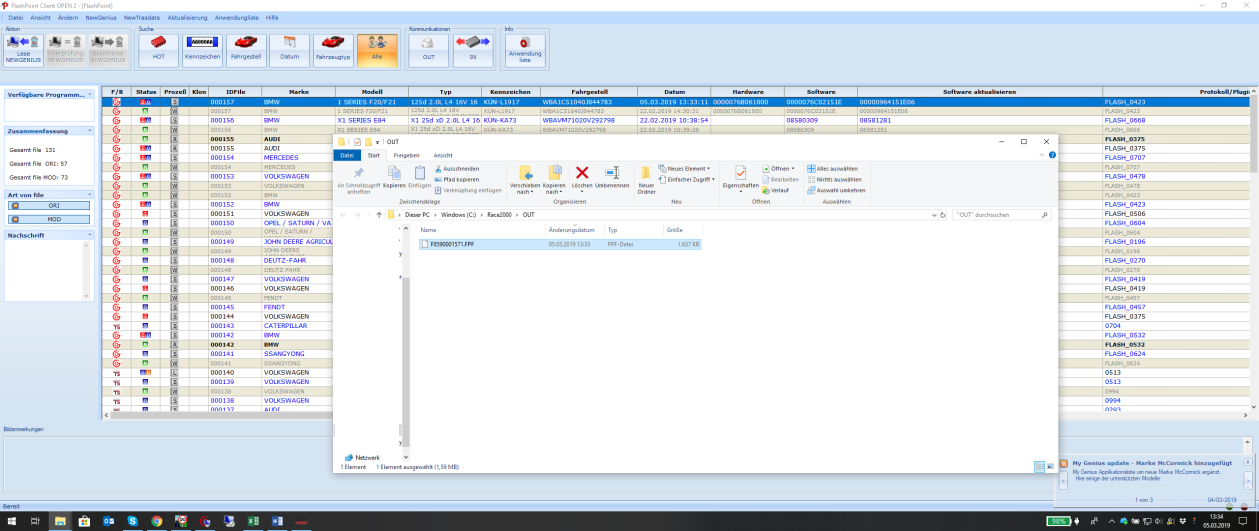The height and width of the screenshot is (531, 1259).
Task: Open Explorer help question mark icon
Action: click(1051, 155)
